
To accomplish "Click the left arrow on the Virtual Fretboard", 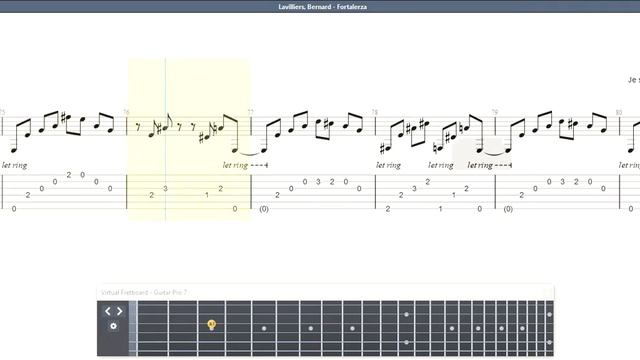I will point(108,311).
